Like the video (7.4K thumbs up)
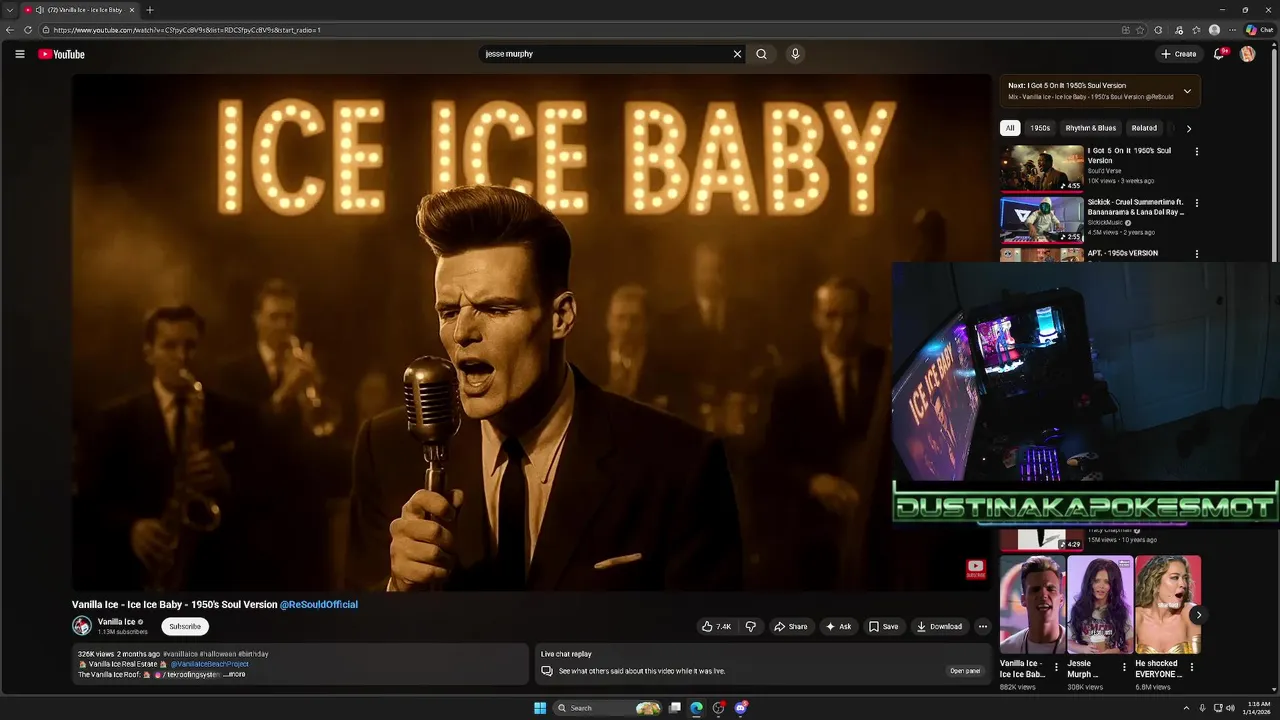Image resolution: width=1280 pixels, height=720 pixels. click(x=716, y=627)
